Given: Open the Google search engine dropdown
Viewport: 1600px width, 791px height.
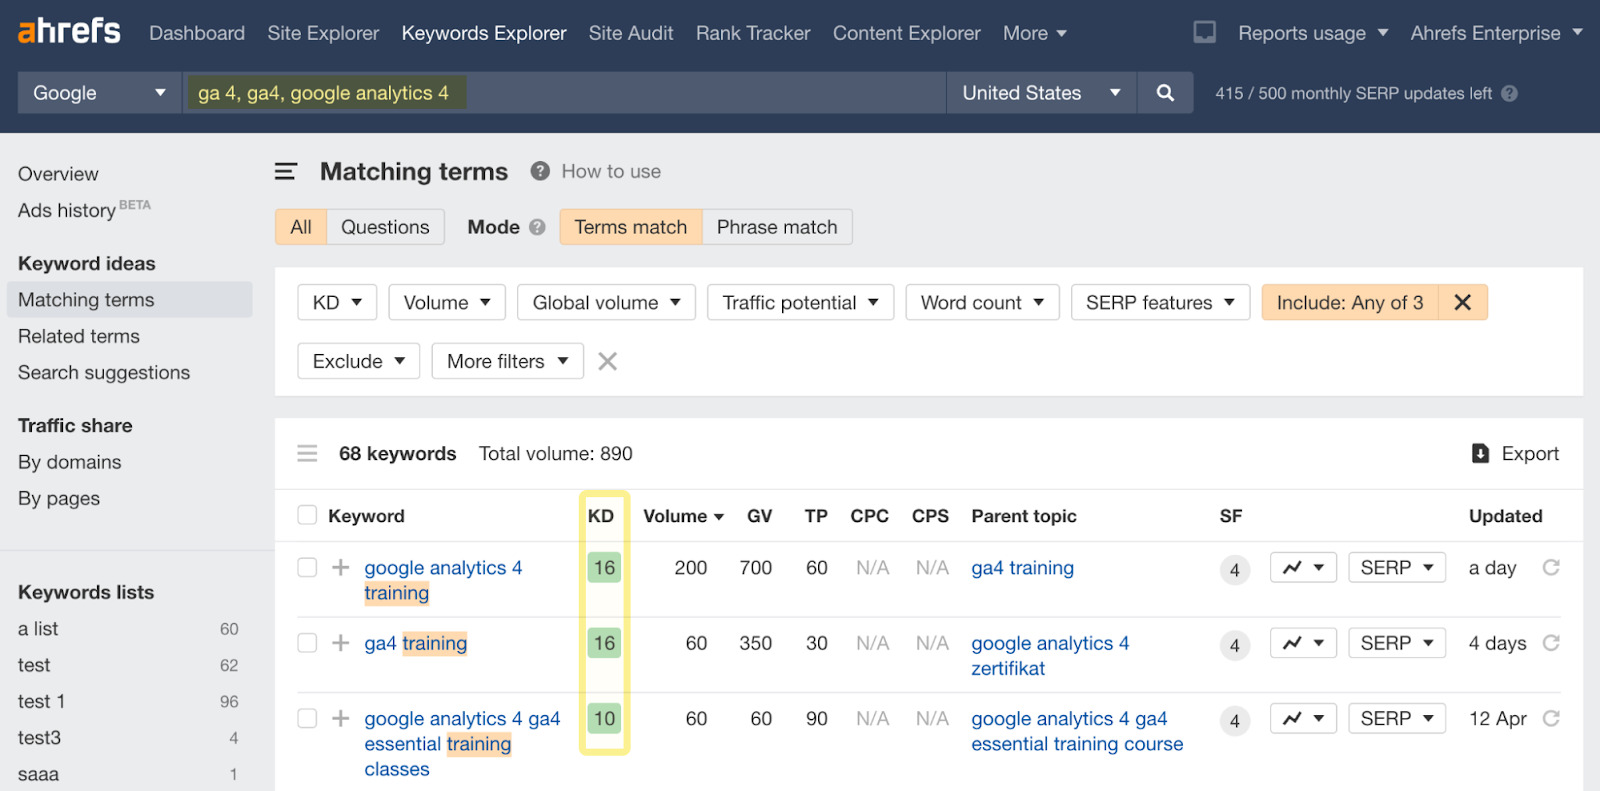Looking at the screenshot, I should pos(99,93).
